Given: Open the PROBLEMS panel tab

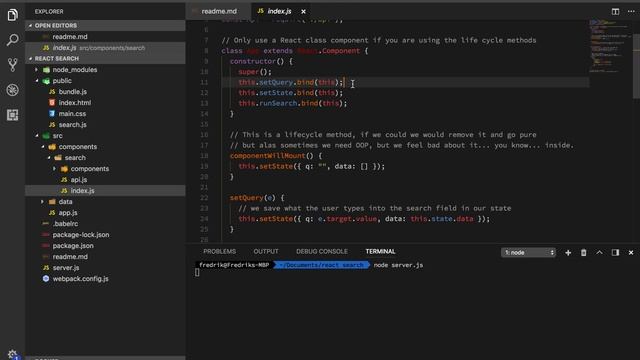Looking at the screenshot, I should pos(220,251).
